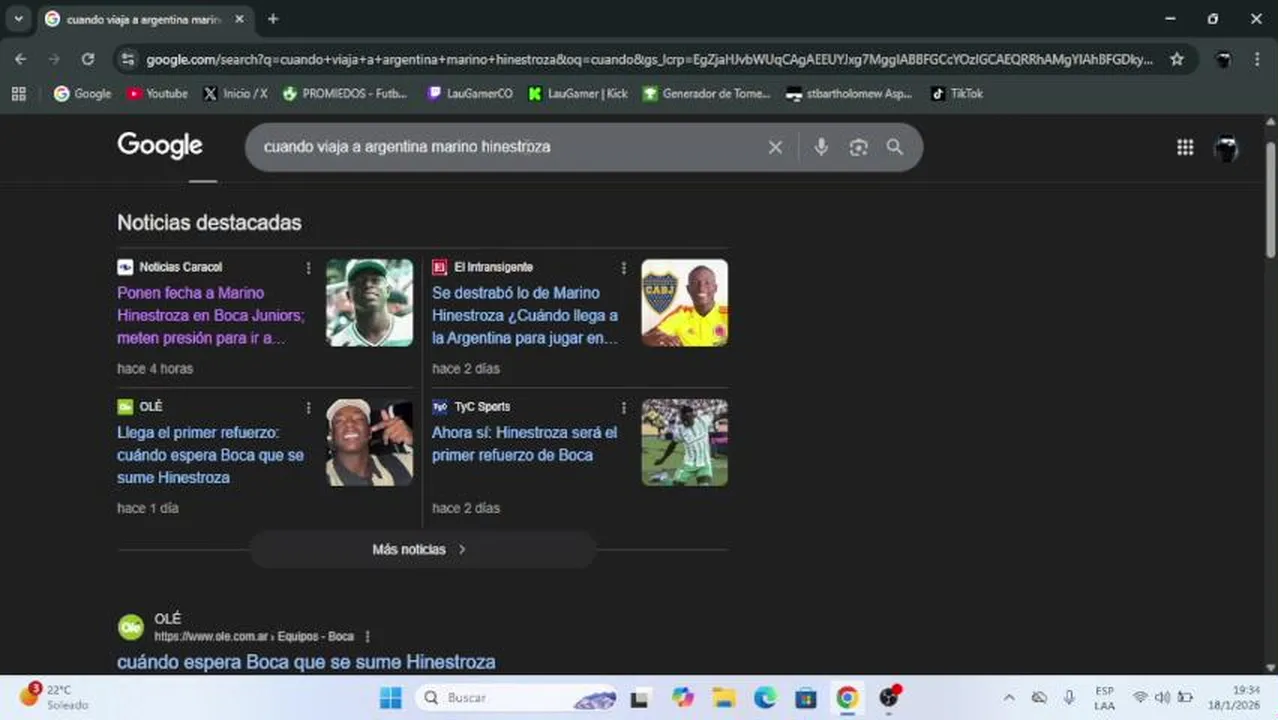
Task: Click thumbnail of Noticias Caracol article
Action: click(369, 303)
